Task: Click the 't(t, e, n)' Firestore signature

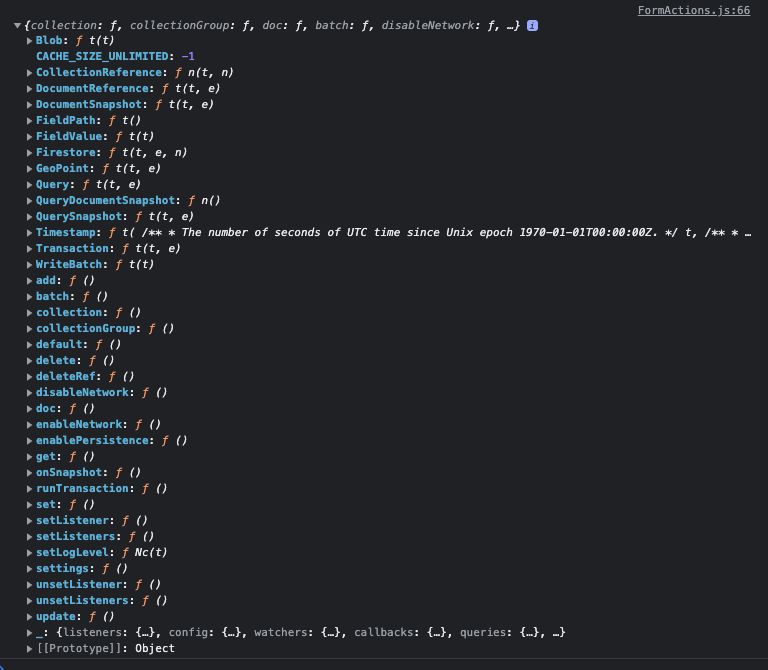Action: point(154,152)
